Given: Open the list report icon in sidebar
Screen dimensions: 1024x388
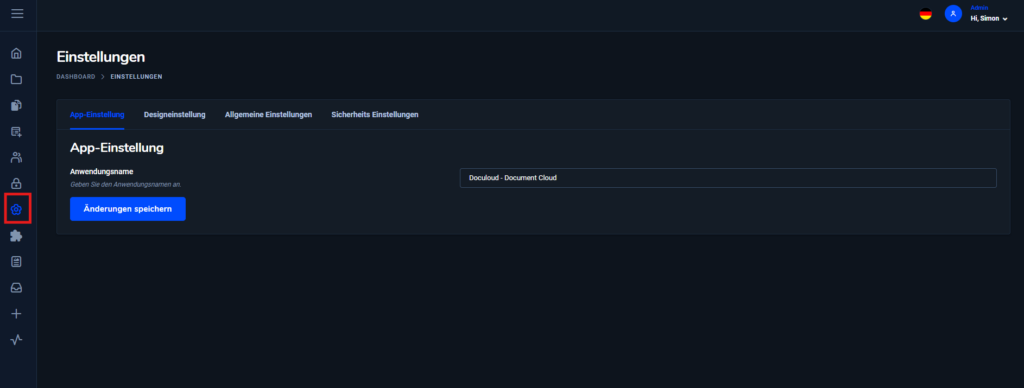Looking at the screenshot, I should click(x=16, y=262).
